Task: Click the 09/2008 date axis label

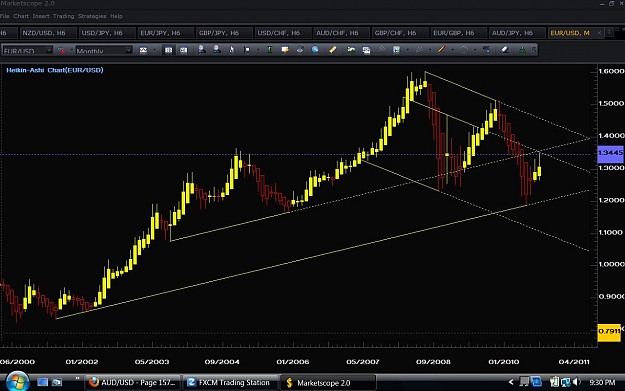Action: 433,362
